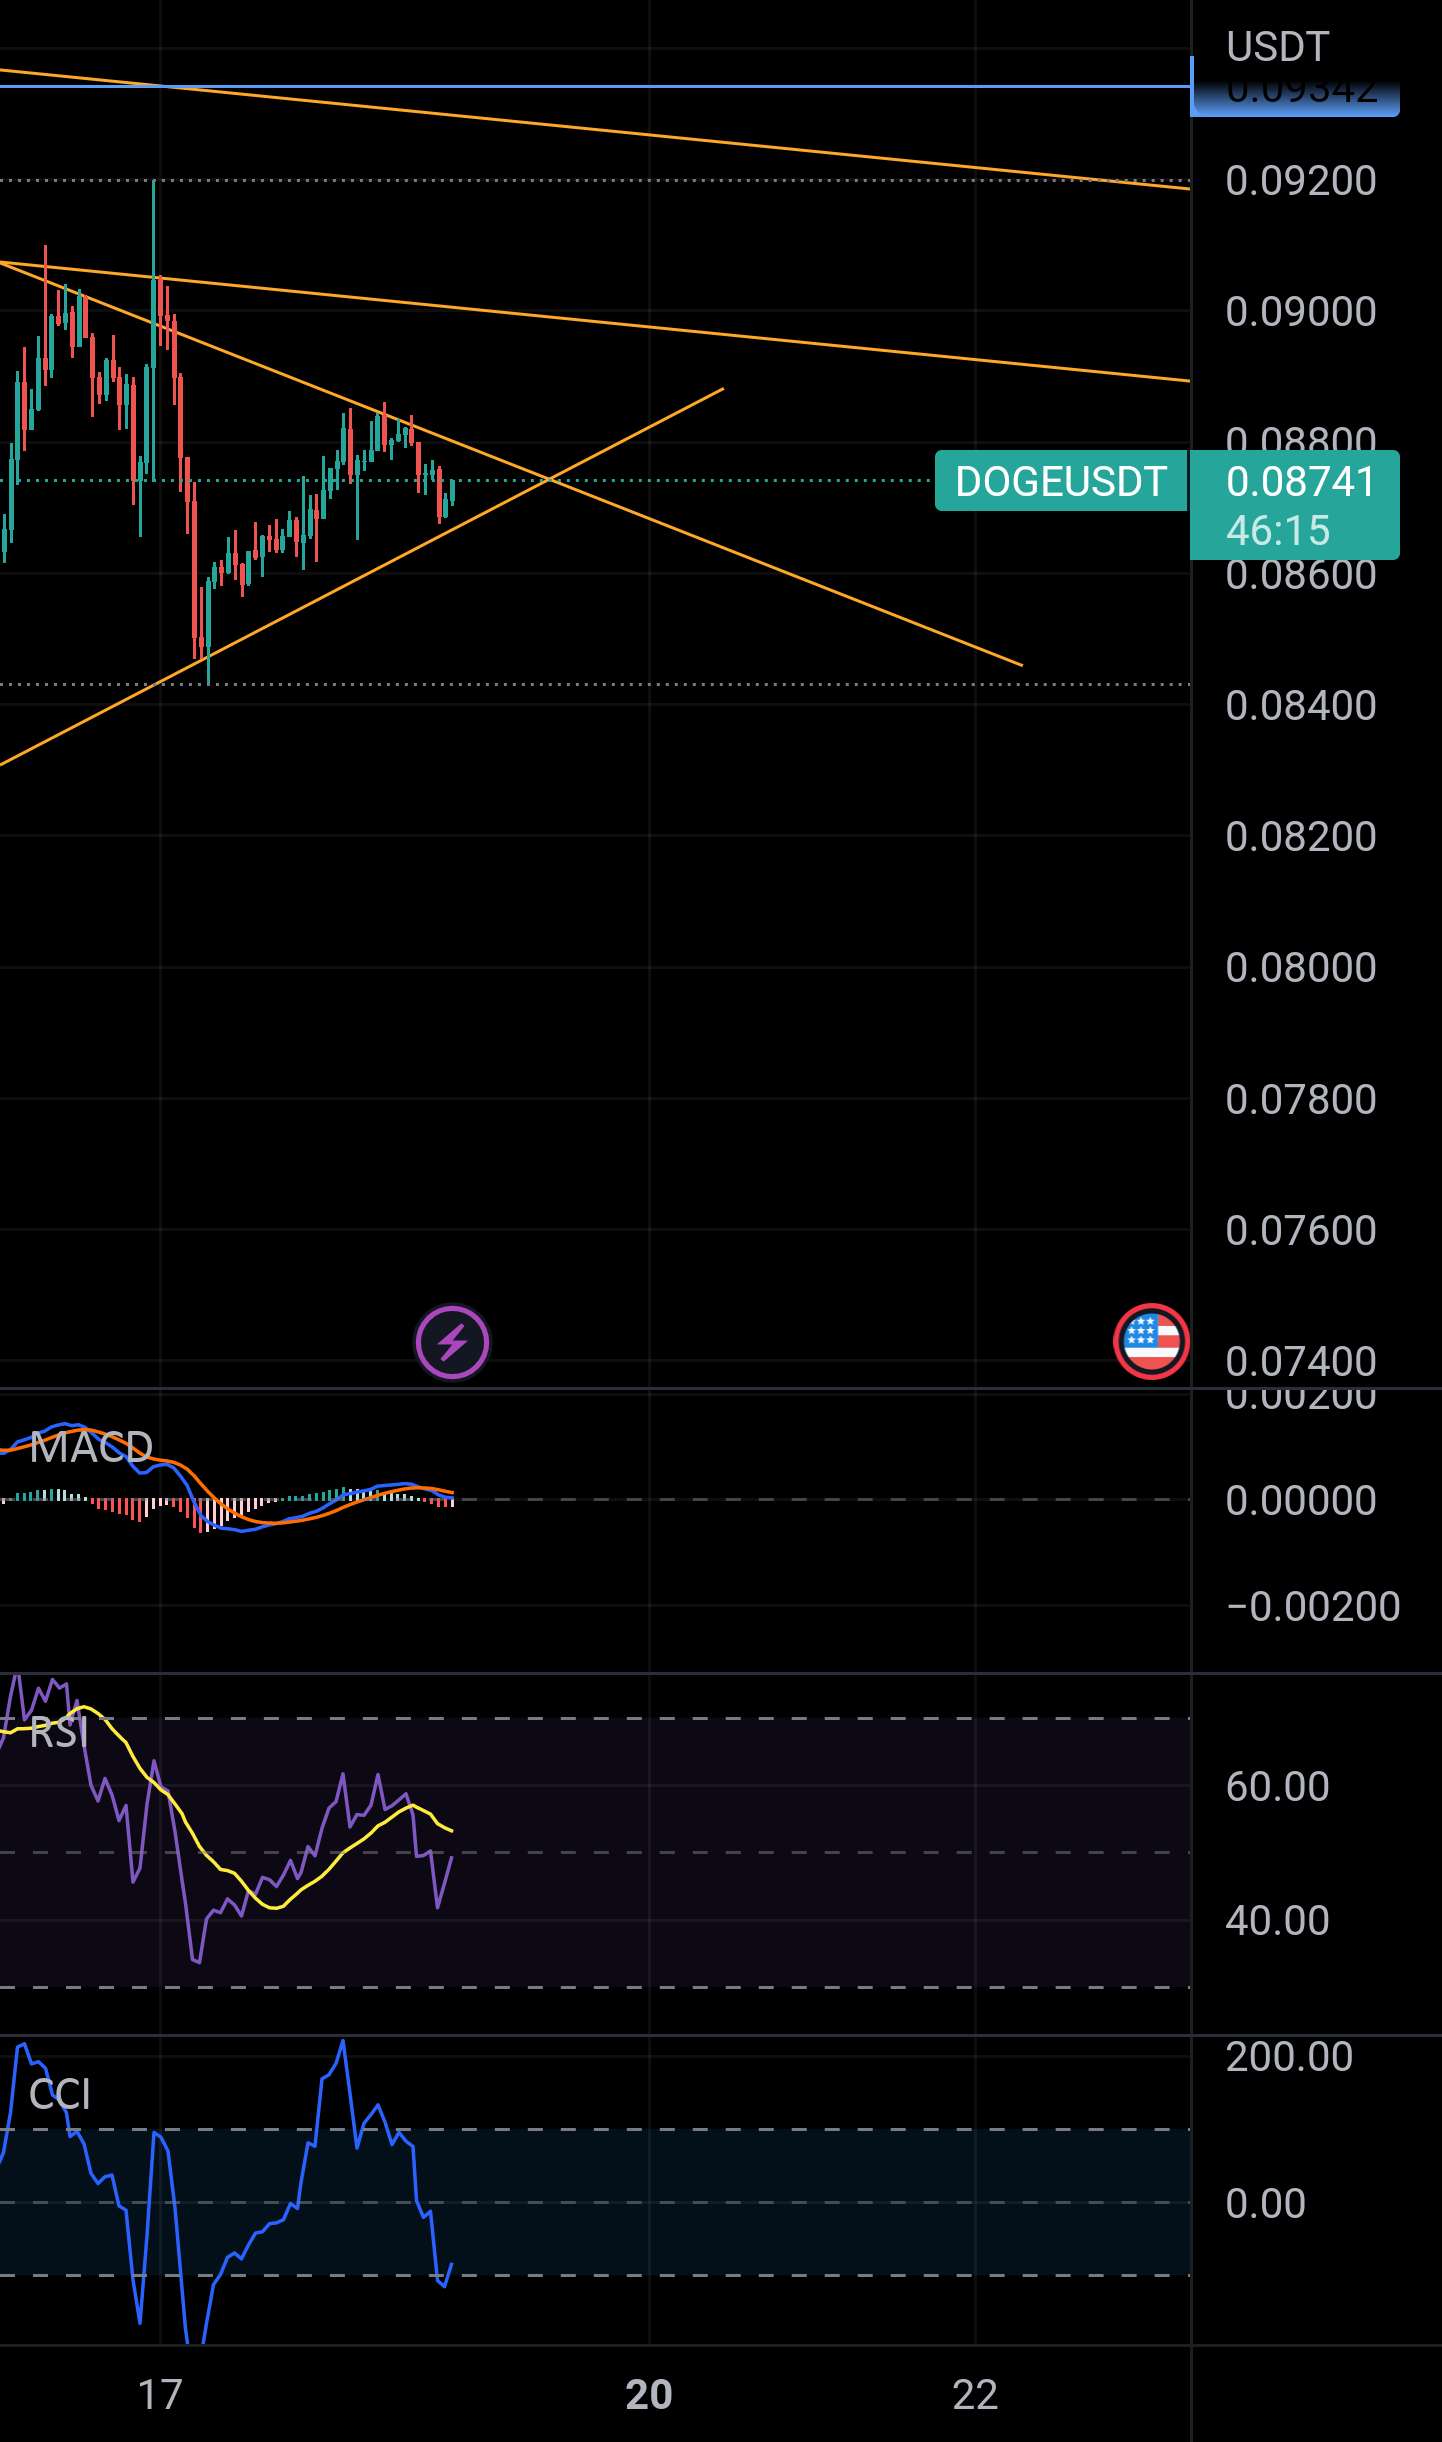Click the 0.08200 price axis label

pyautogui.click(x=1301, y=837)
